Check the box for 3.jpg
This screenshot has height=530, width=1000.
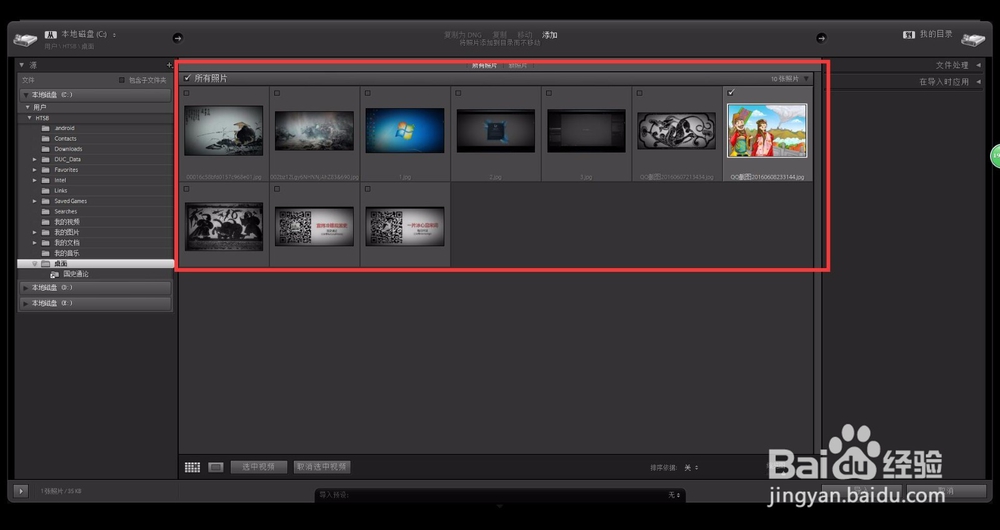548,93
